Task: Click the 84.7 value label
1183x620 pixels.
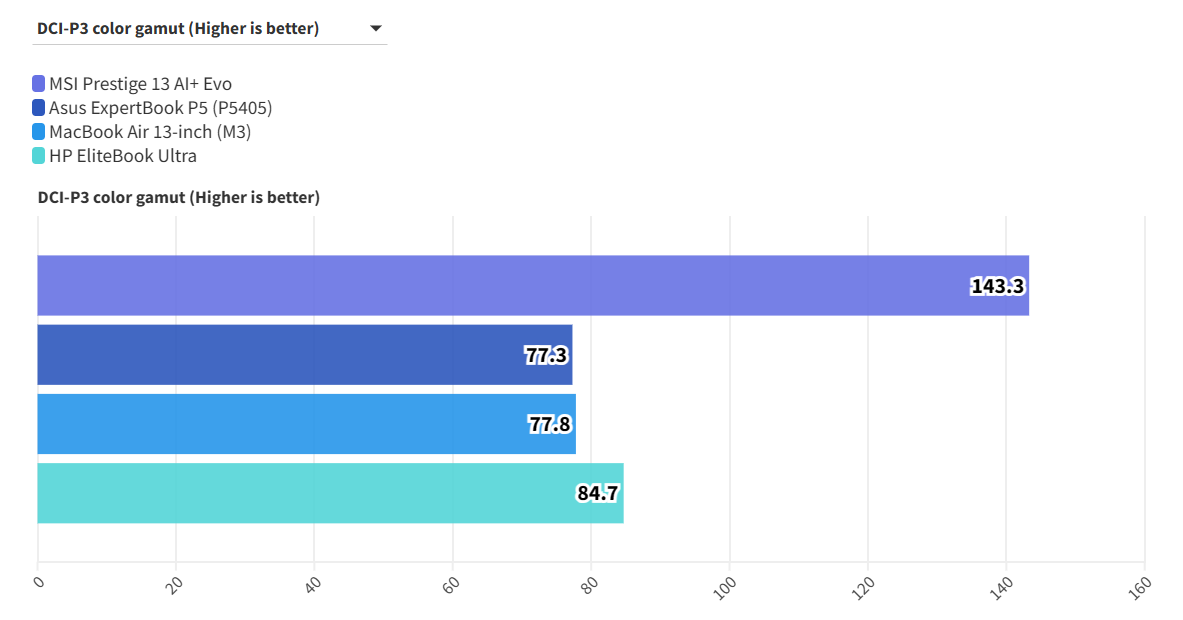Action: (x=598, y=493)
